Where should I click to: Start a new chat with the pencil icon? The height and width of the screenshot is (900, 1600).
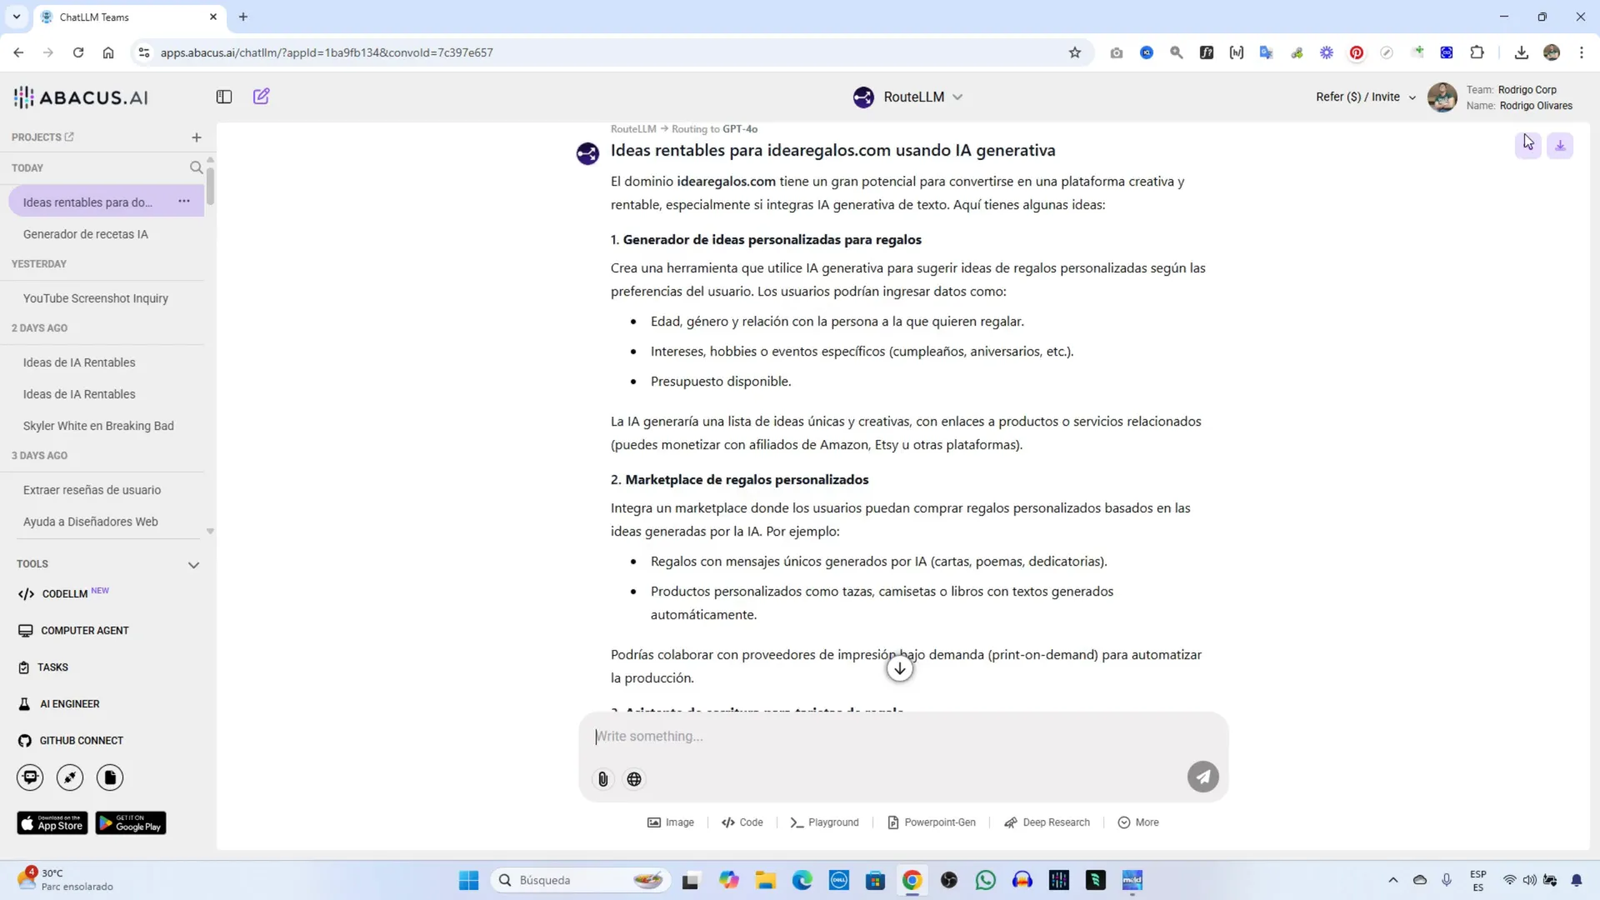(x=260, y=96)
